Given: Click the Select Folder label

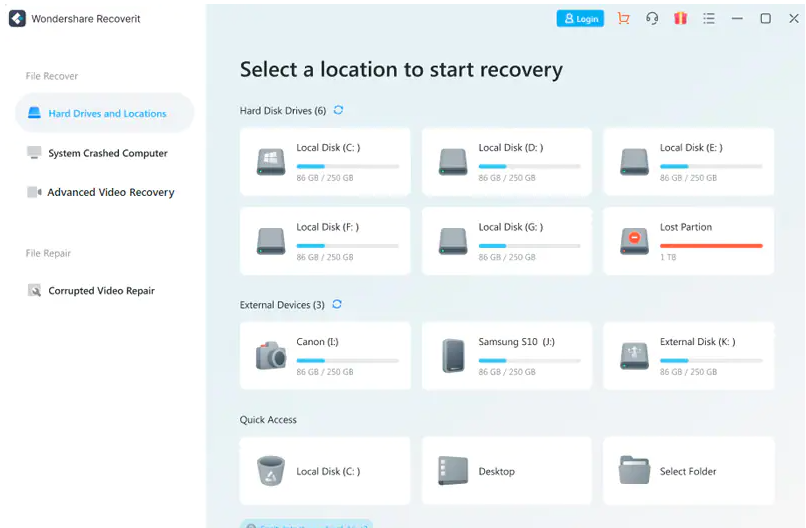Looking at the screenshot, I should tap(688, 471).
